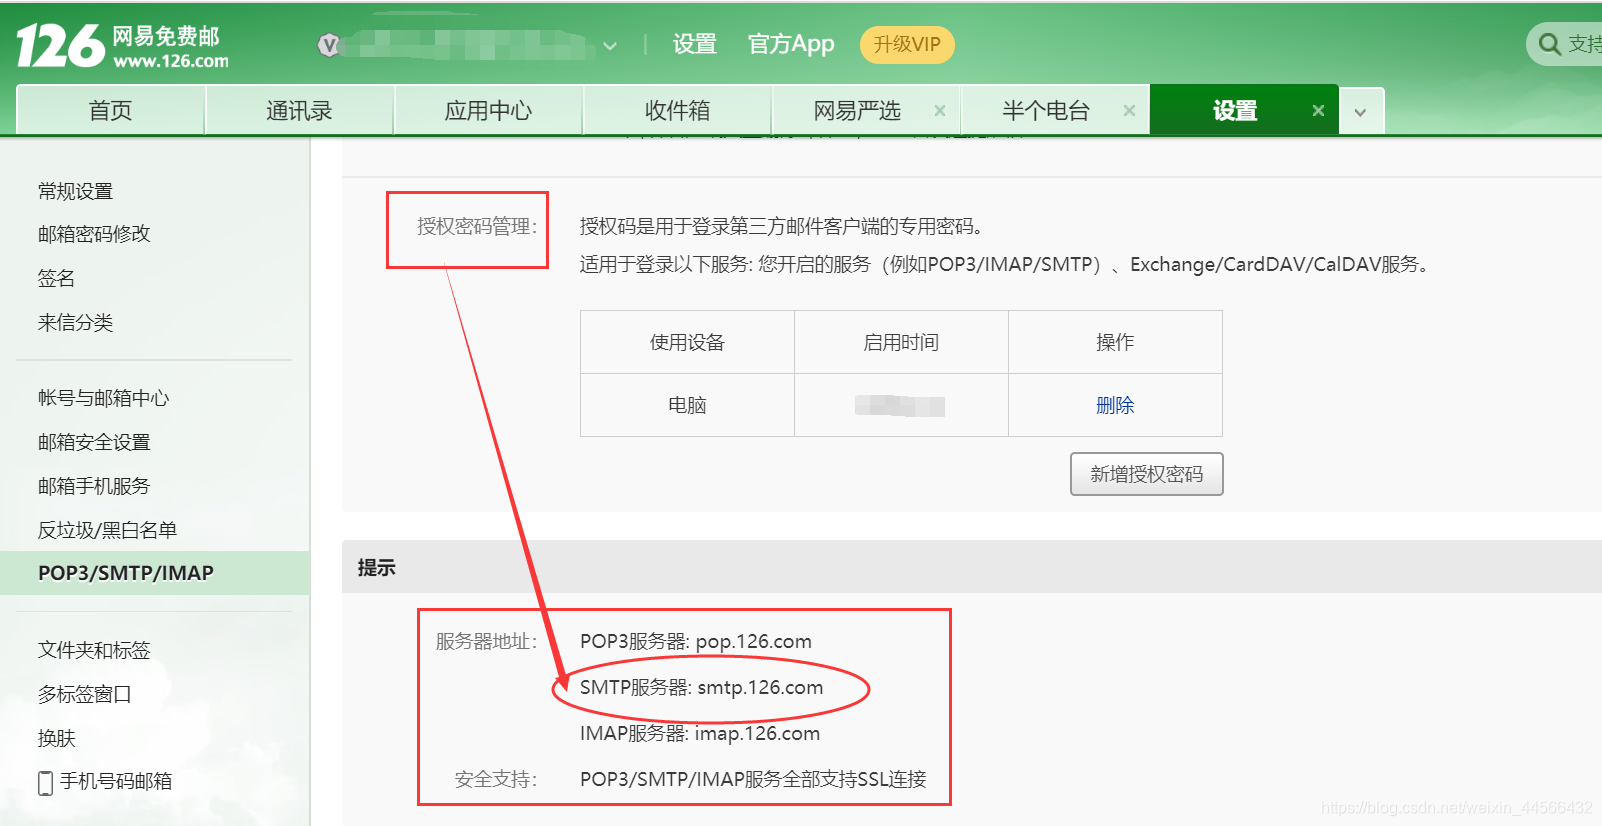Click the 126 NetEase mail logo
This screenshot has width=1602, height=826.
122,46
